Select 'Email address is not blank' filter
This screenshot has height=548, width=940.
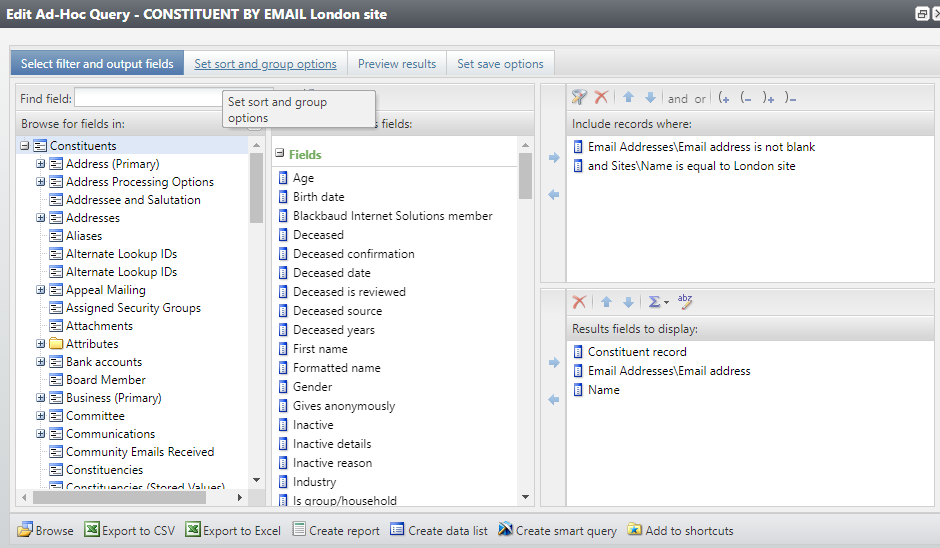[x=701, y=147]
